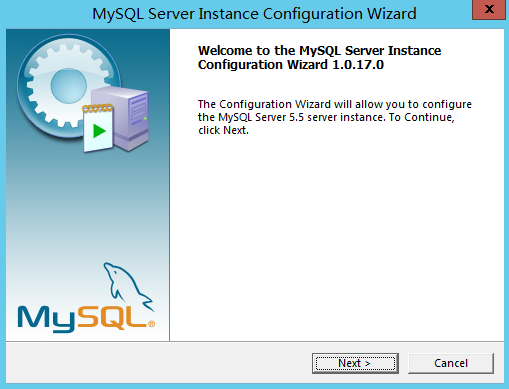Click the green LED on the server tower
This screenshot has width=509, height=389.
pos(145,118)
